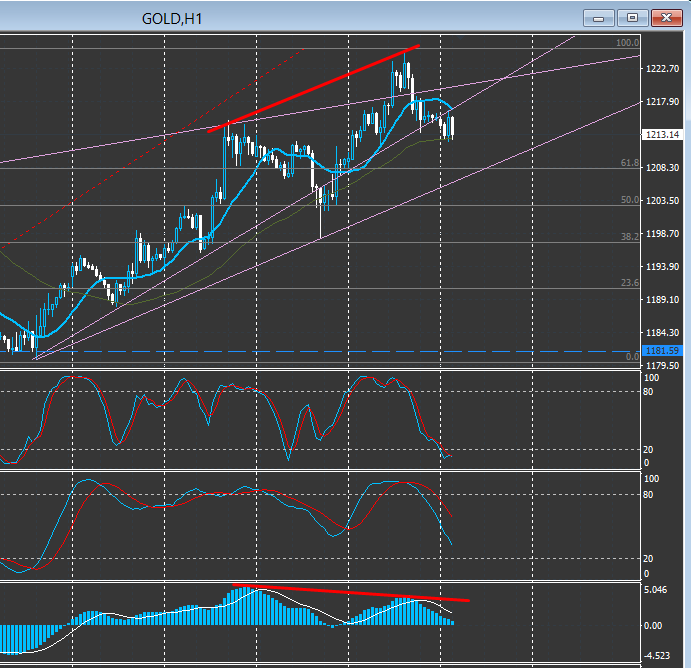Select the red divergence line on MACD panel
691x668 pixels.
point(350,593)
